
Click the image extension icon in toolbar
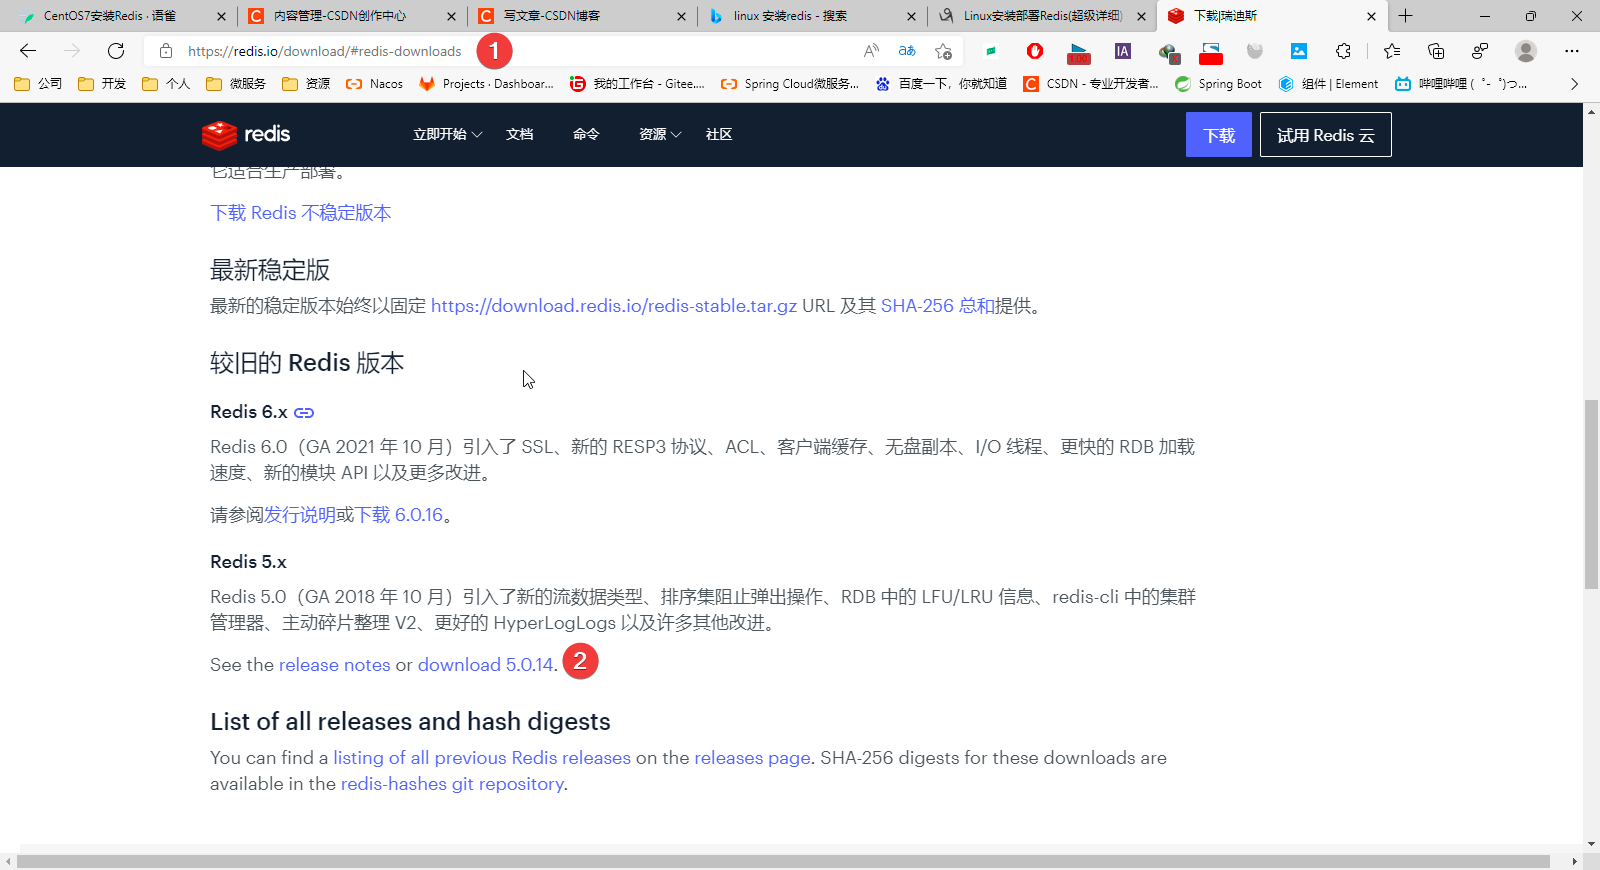[x=1299, y=51]
